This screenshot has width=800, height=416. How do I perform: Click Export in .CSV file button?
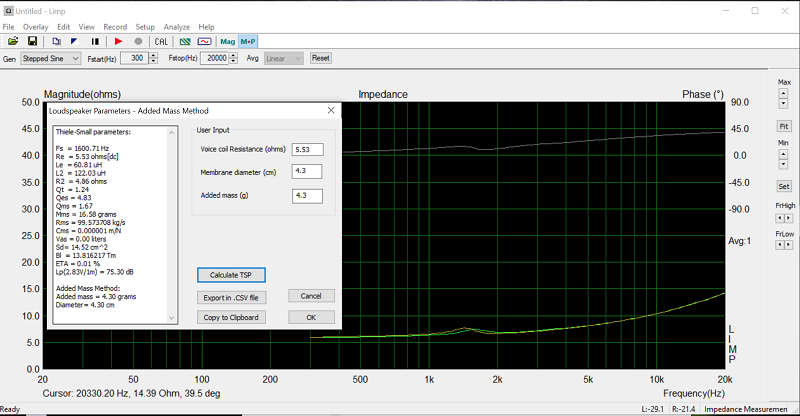(231, 298)
